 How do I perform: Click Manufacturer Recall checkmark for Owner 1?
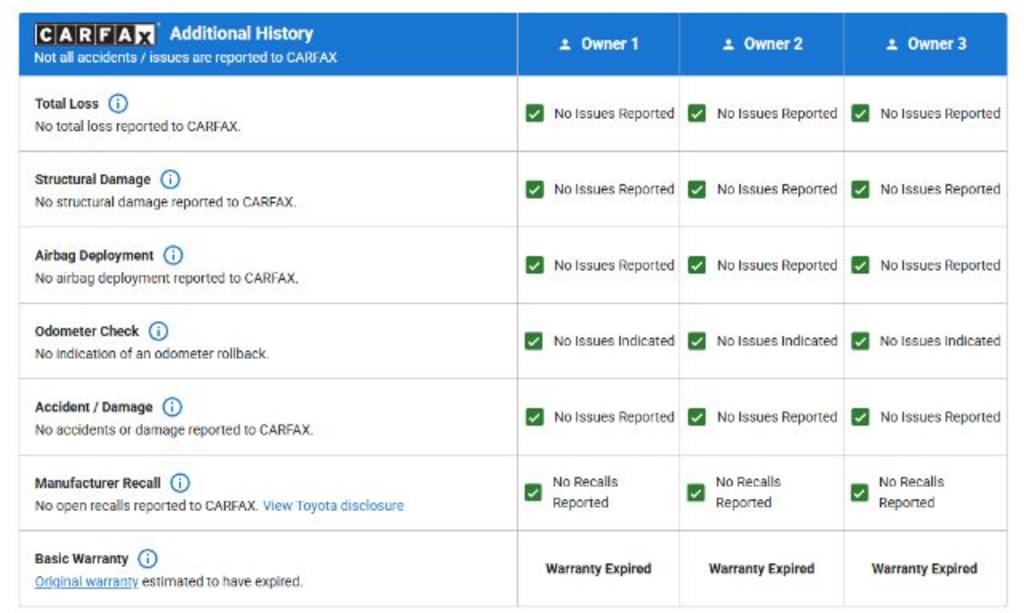[533, 492]
